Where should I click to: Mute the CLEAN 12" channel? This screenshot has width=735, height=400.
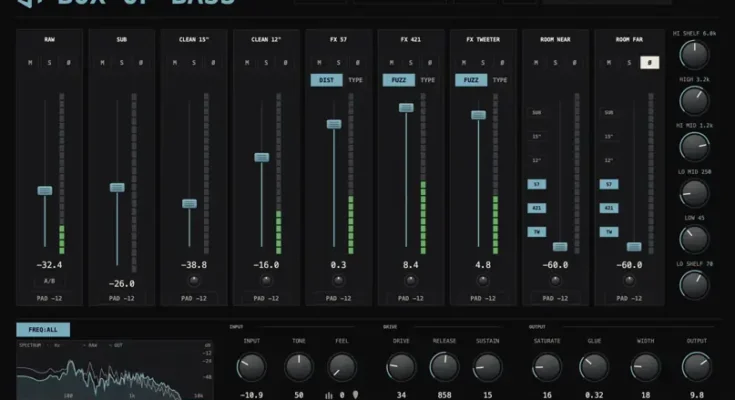(x=247, y=62)
